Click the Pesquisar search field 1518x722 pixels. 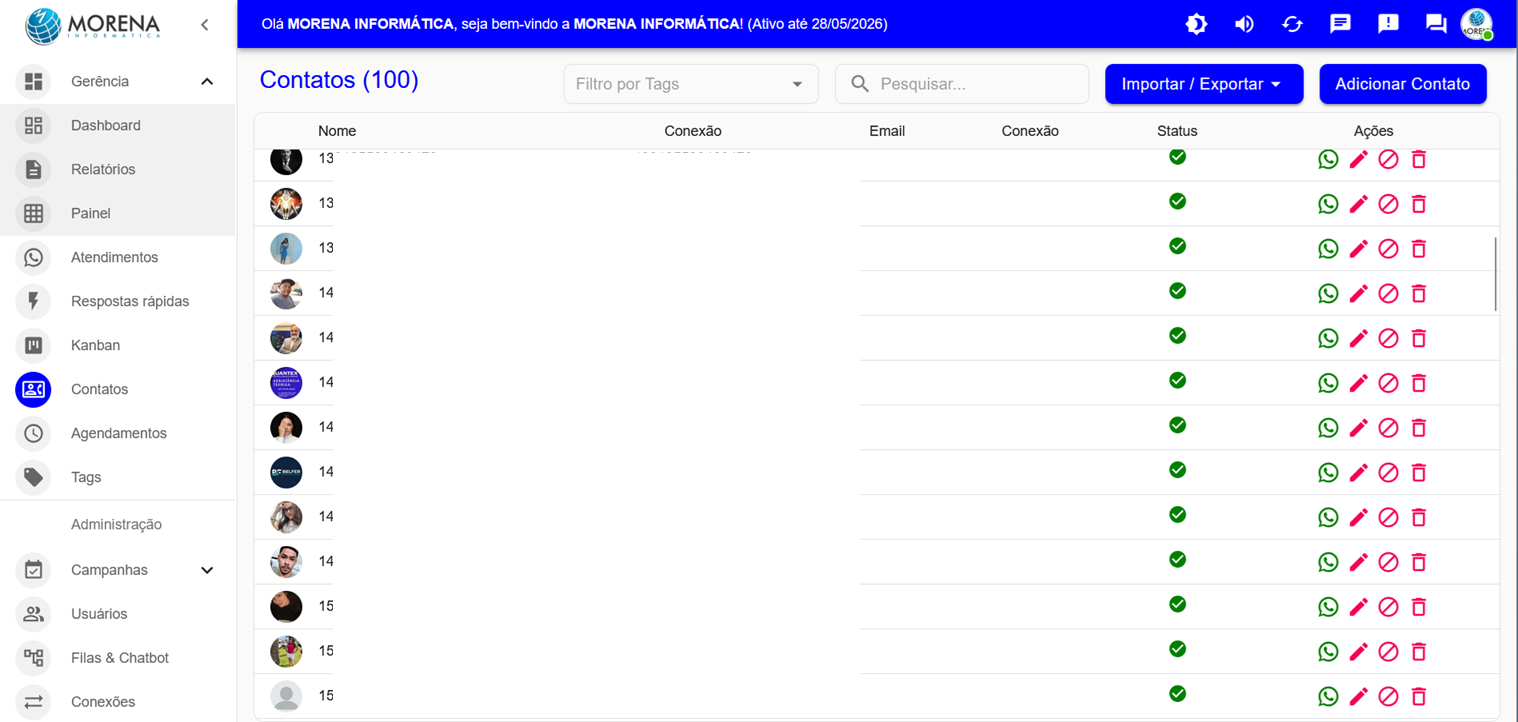click(975, 84)
